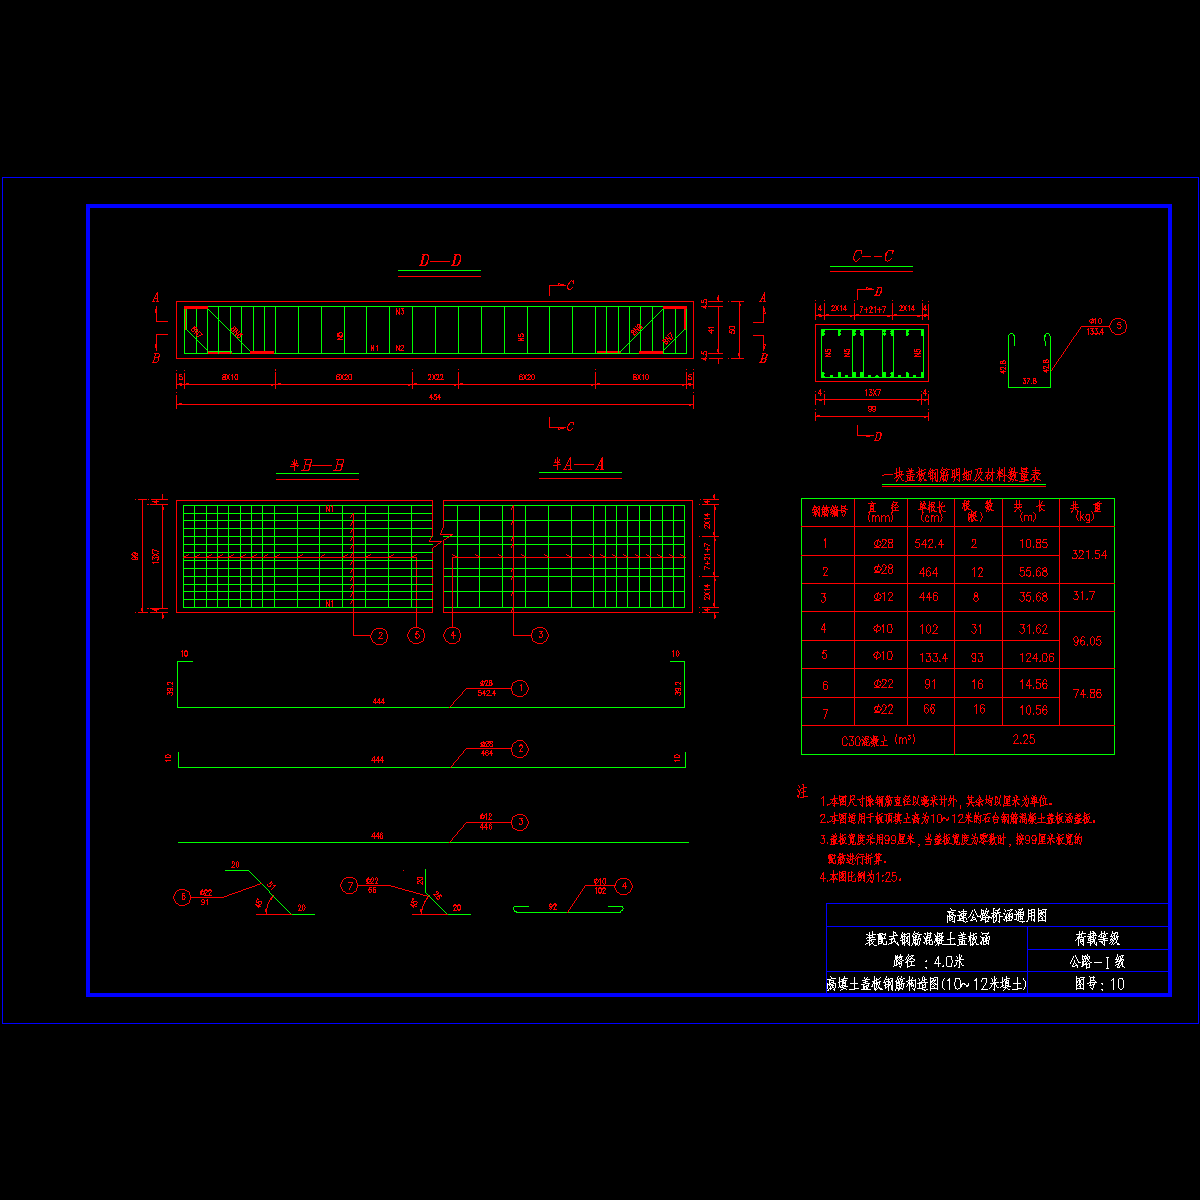Select the 124.06 total length cell
Screen dimensions: 1200x1200
[x=1030, y=657]
